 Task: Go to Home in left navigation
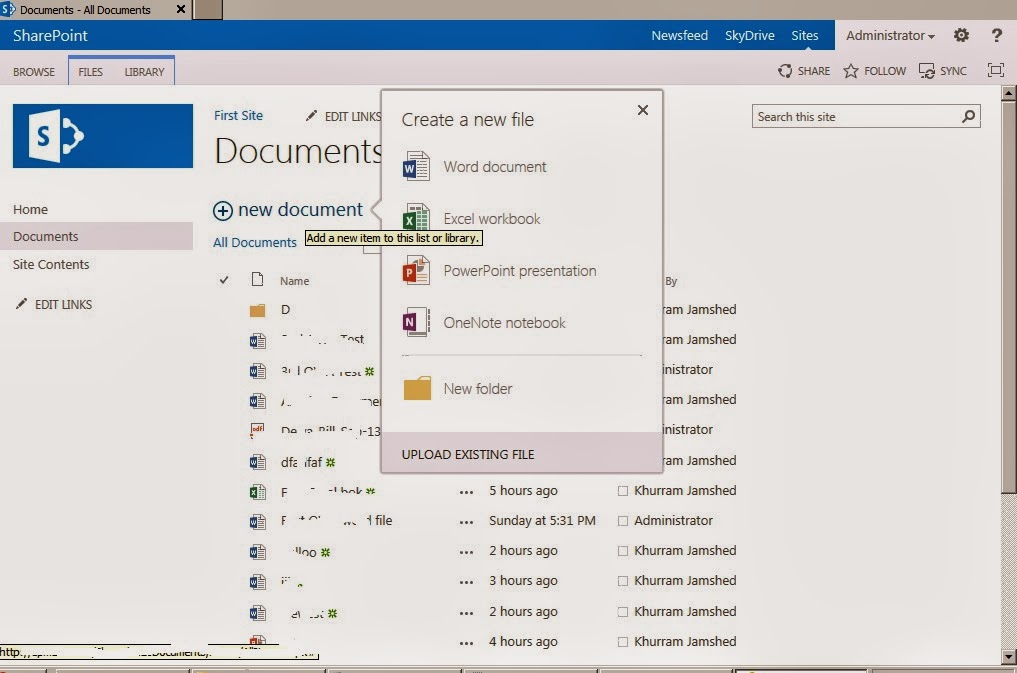(x=30, y=209)
